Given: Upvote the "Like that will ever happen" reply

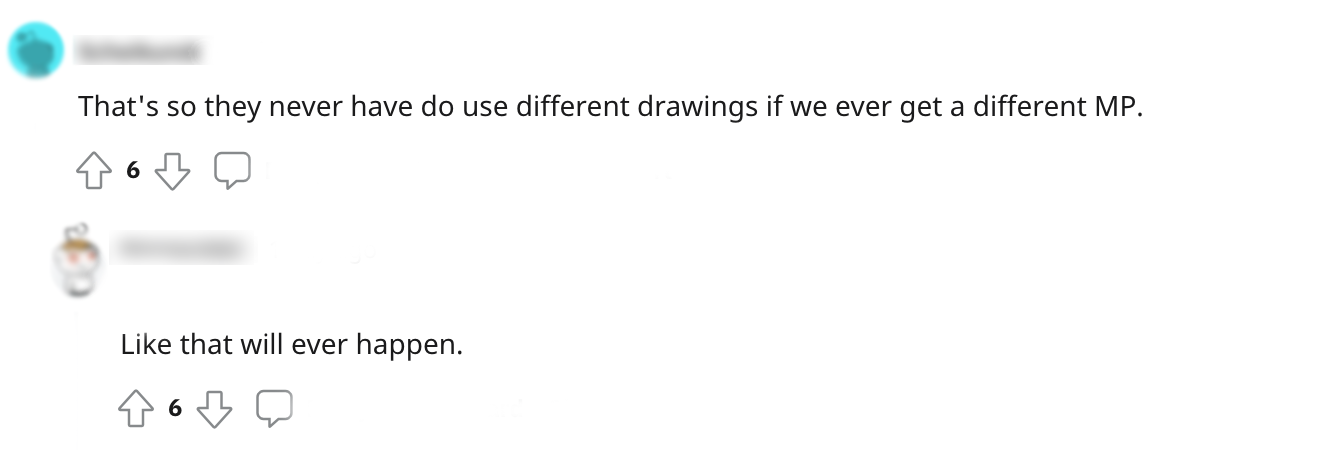Looking at the screenshot, I should pyautogui.click(x=135, y=408).
